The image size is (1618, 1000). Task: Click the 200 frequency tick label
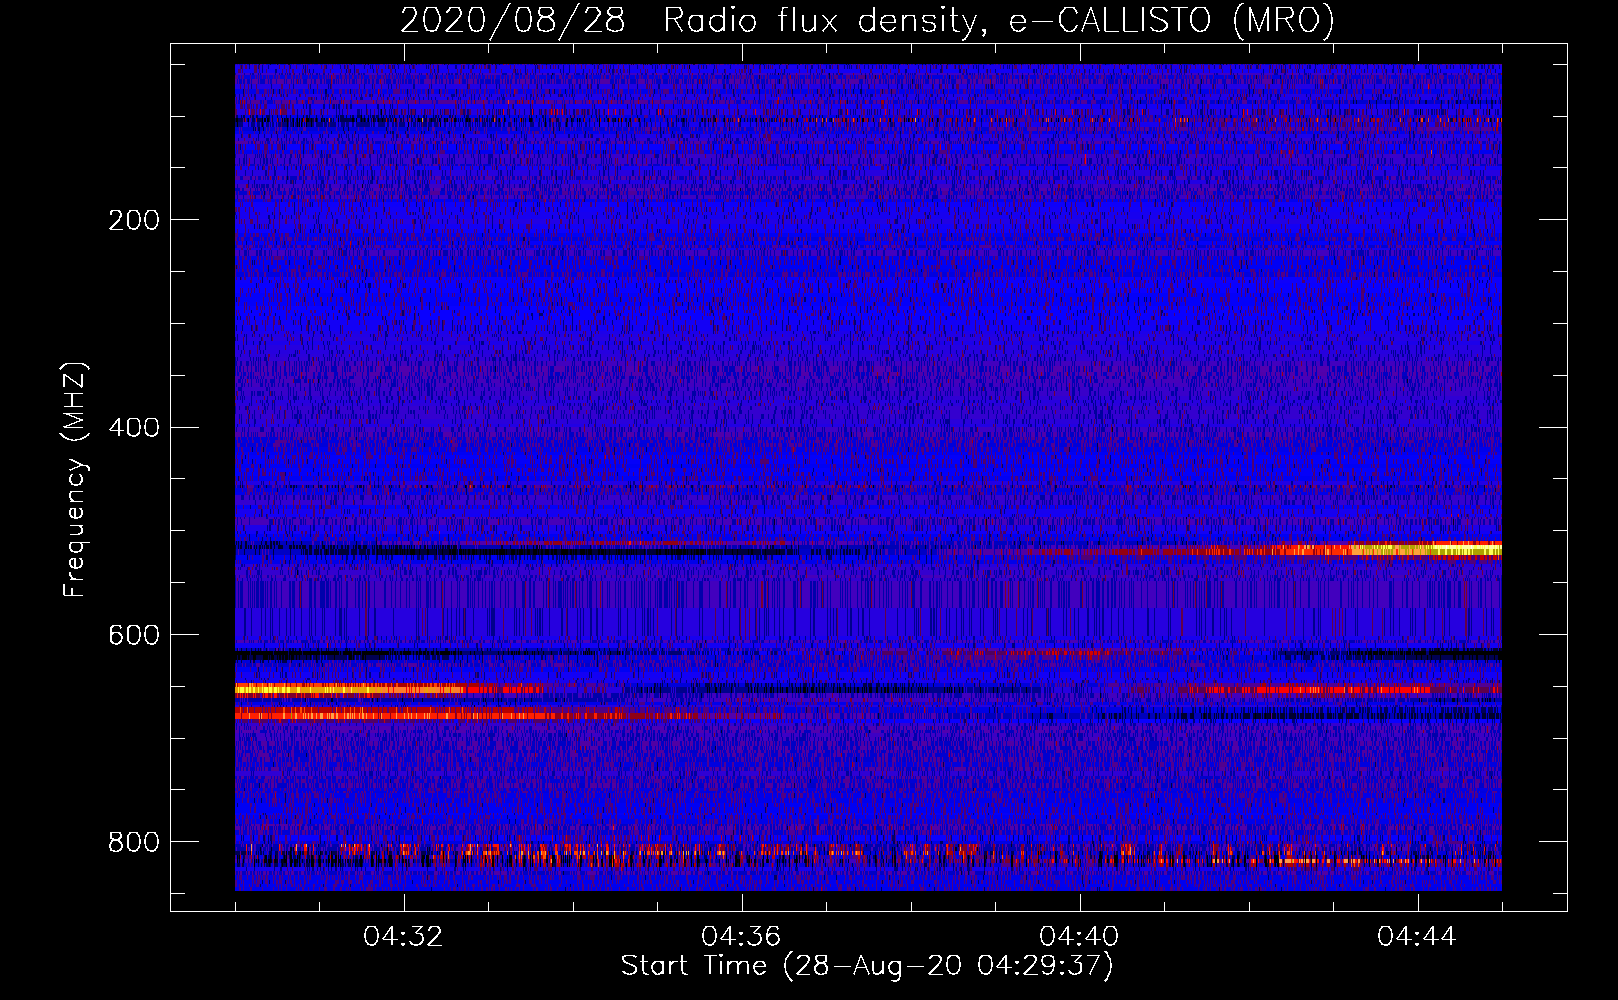[134, 220]
